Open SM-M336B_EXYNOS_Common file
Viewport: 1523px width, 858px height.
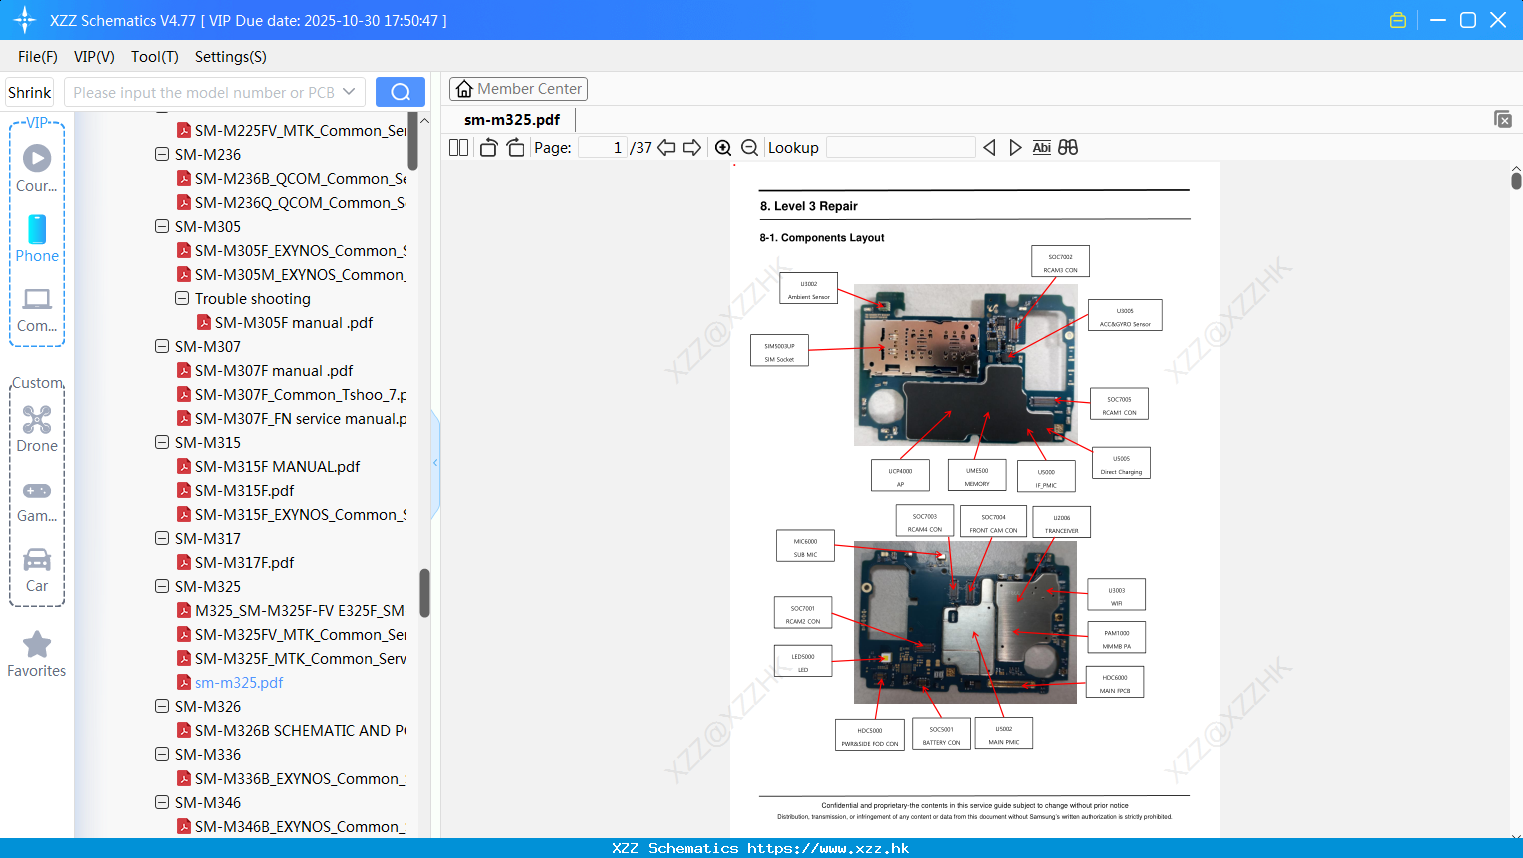pos(292,779)
